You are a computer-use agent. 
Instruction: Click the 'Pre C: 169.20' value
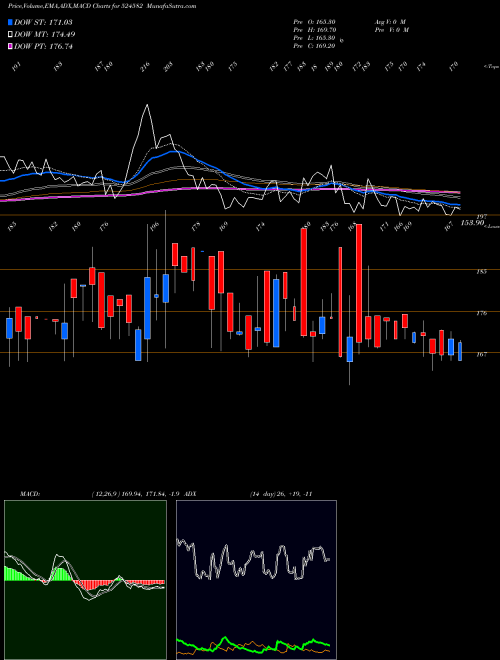coord(314,46)
